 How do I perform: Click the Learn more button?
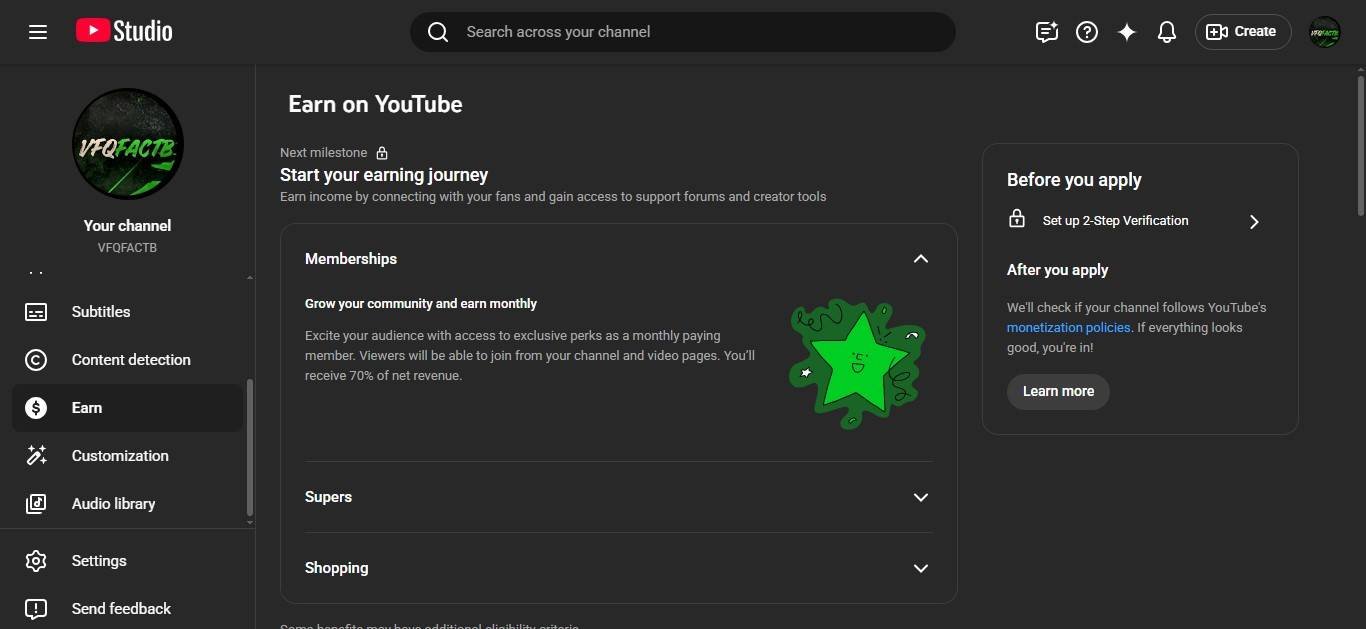pyautogui.click(x=1058, y=391)
